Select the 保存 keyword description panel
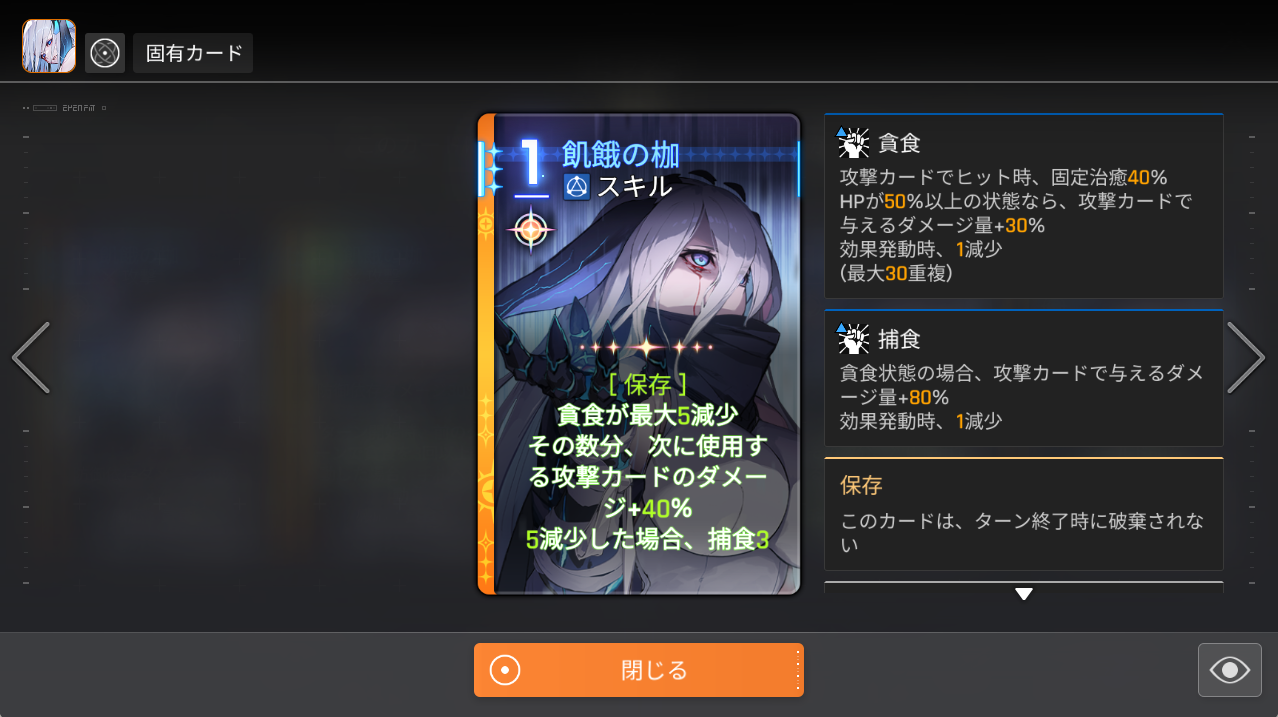Viewport: 1278px width, 717px height. coord(1024,514)
